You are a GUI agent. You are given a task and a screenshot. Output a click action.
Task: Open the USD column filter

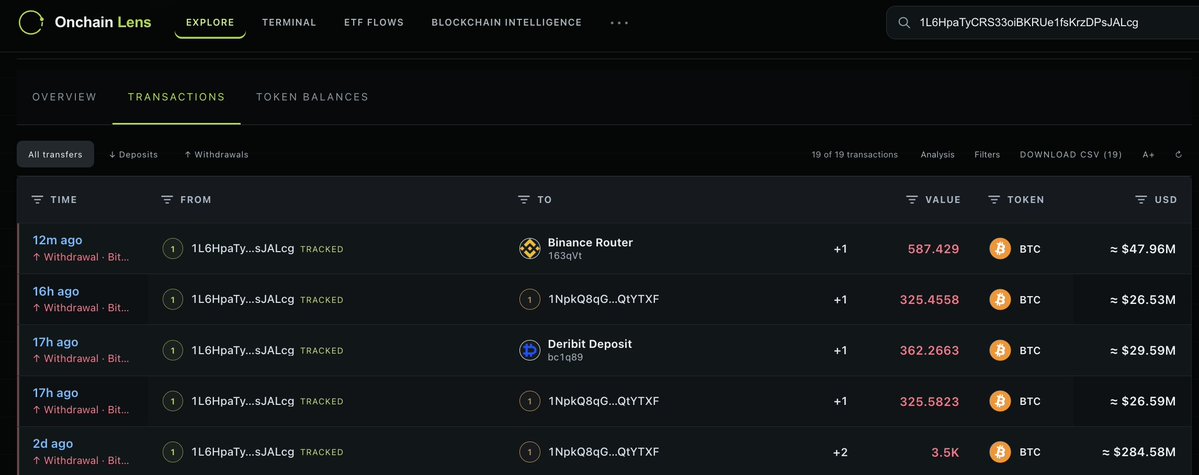1141,200
